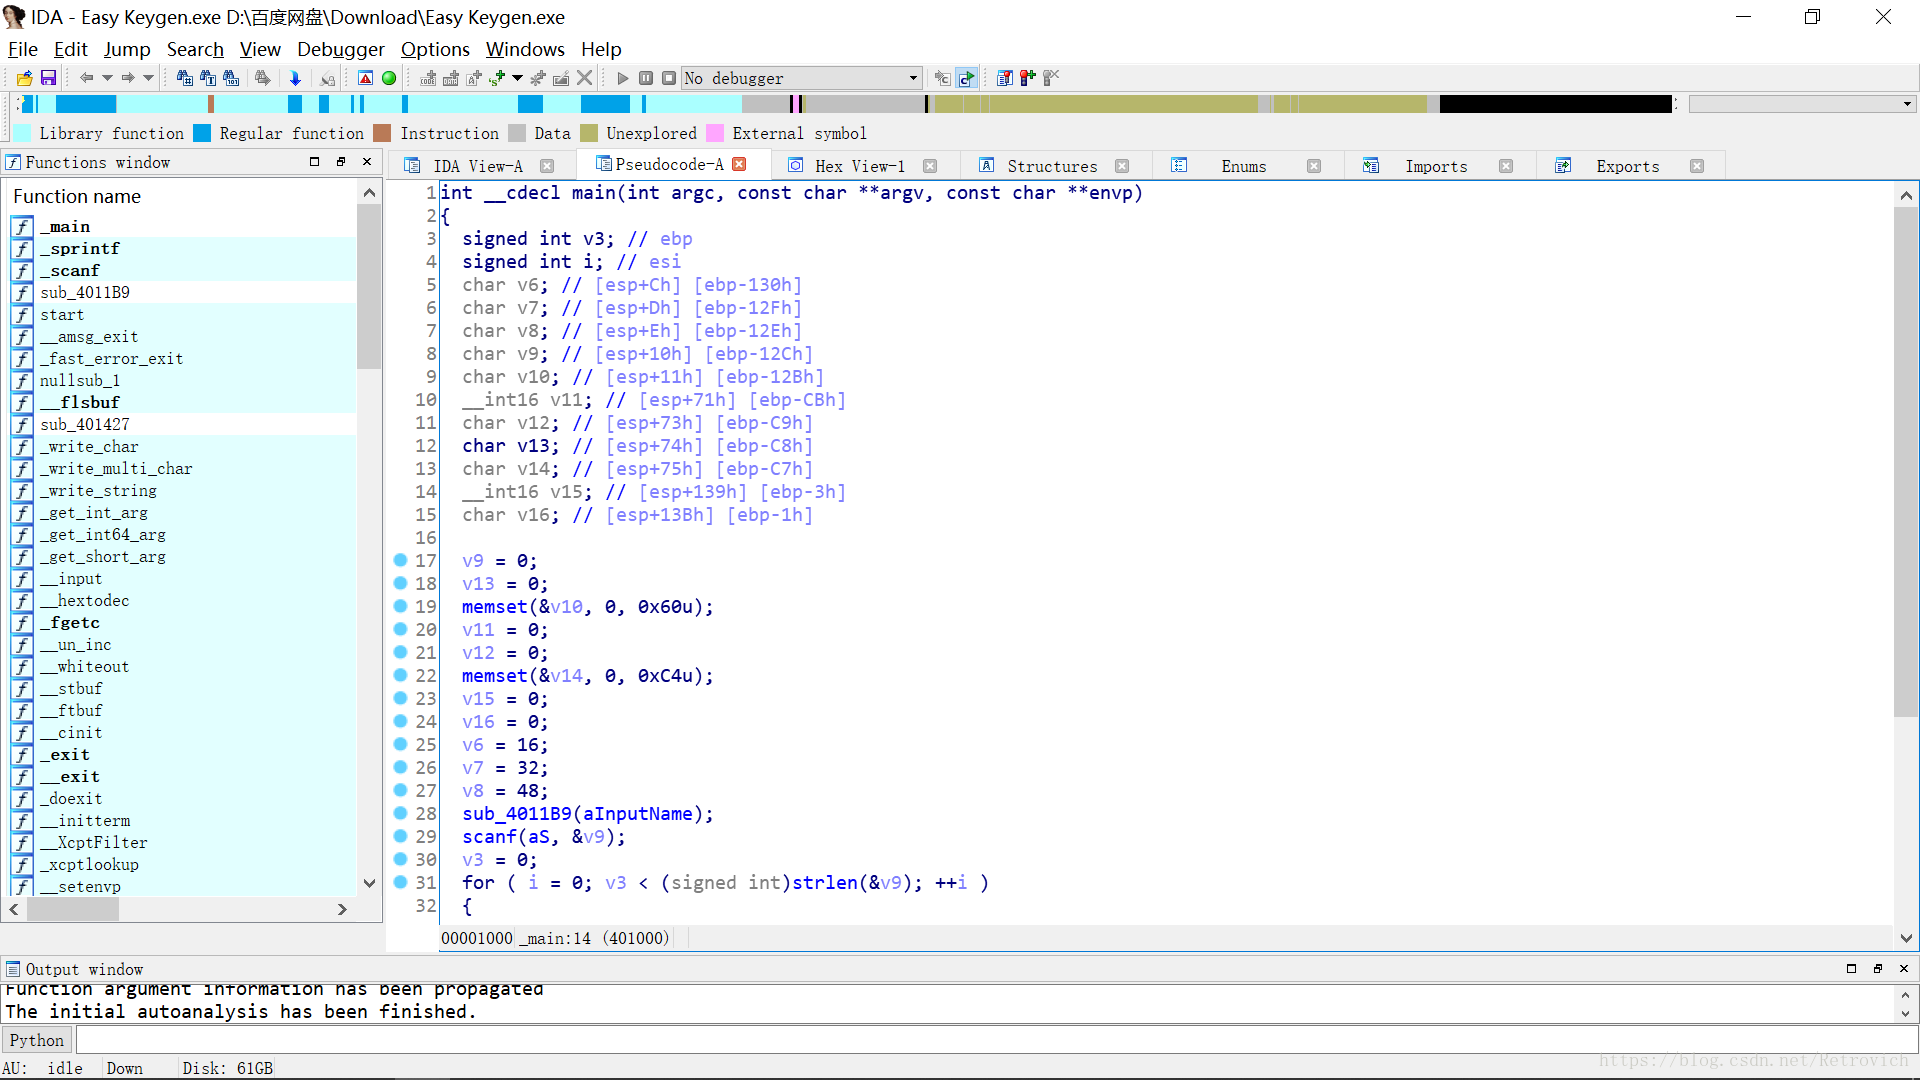Click the open file toolbar icon
1920x1080 pixels.
[x=25, y=78]
